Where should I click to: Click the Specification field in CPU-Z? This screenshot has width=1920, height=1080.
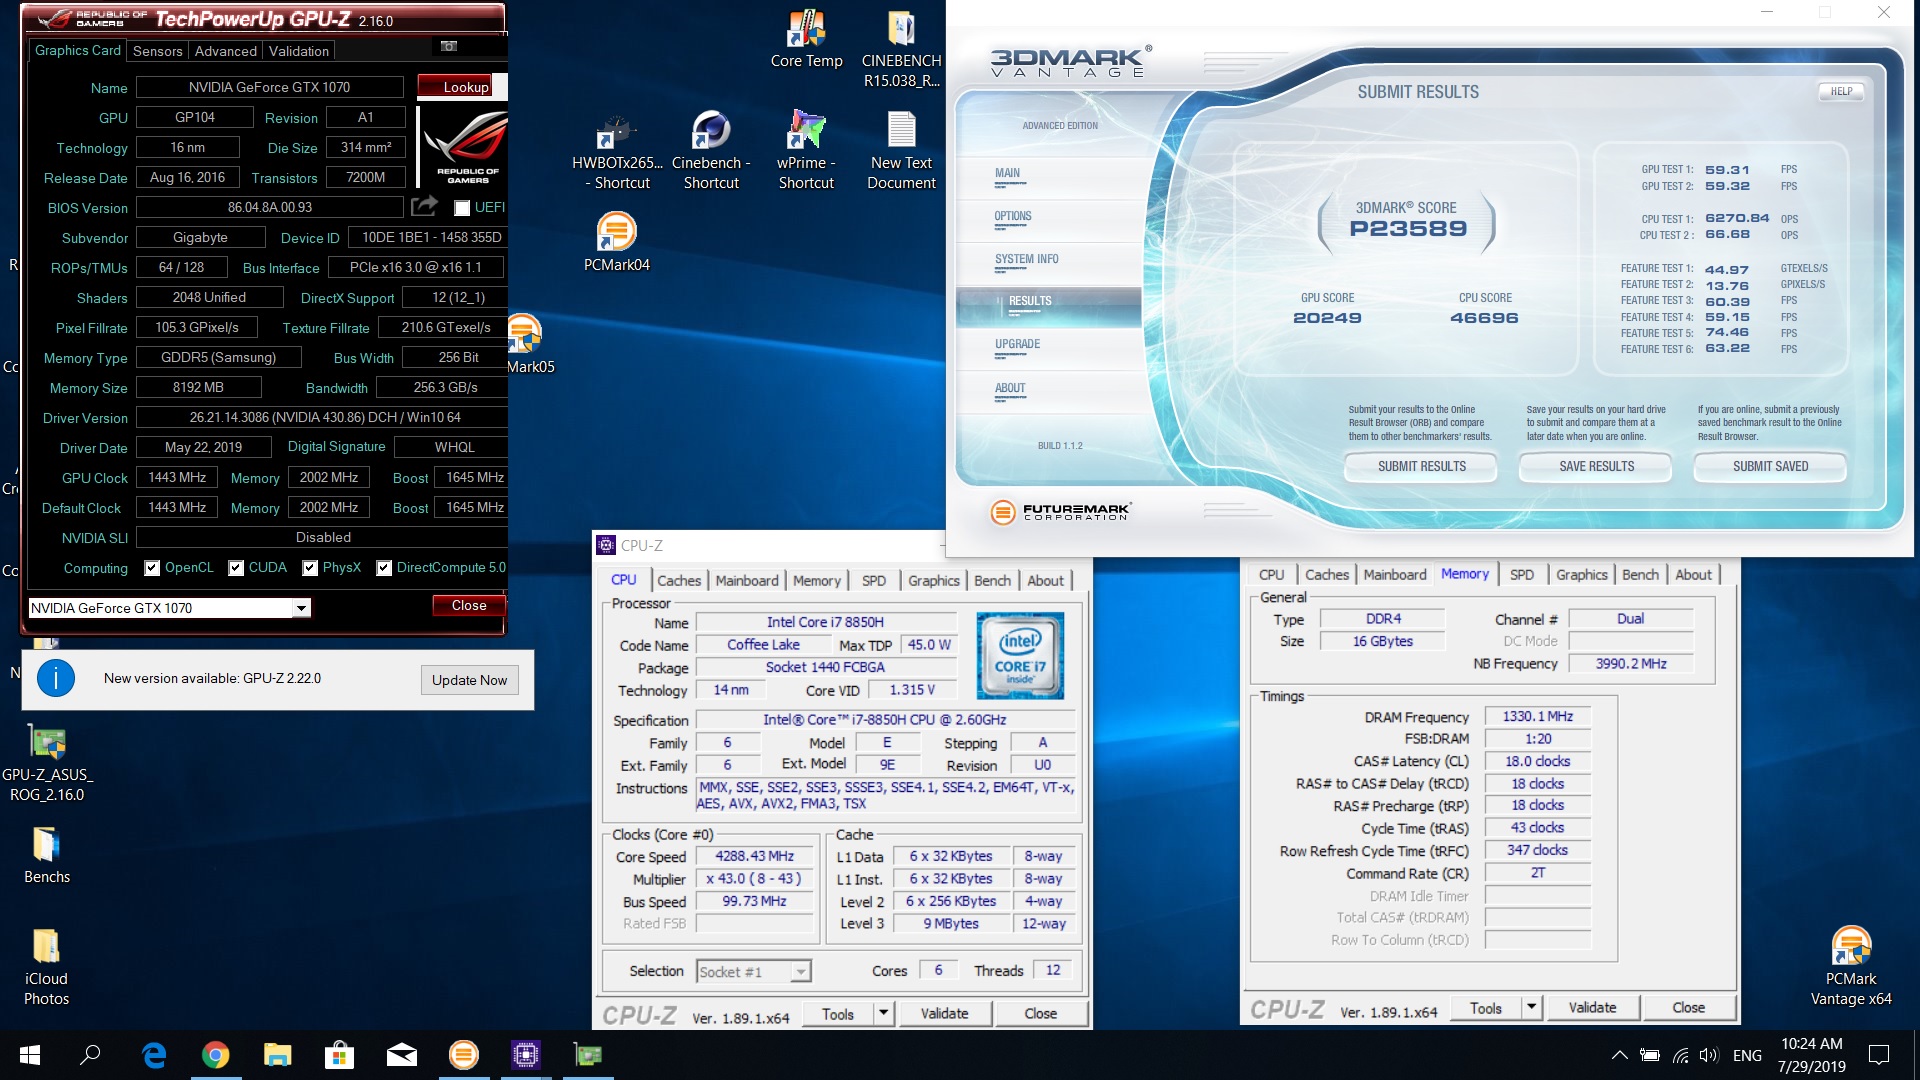(x=885, y=720)
